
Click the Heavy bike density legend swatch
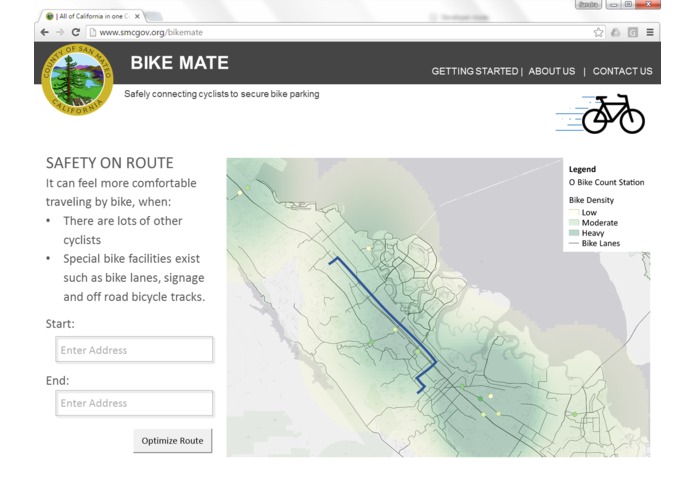[x=574, y=233]
